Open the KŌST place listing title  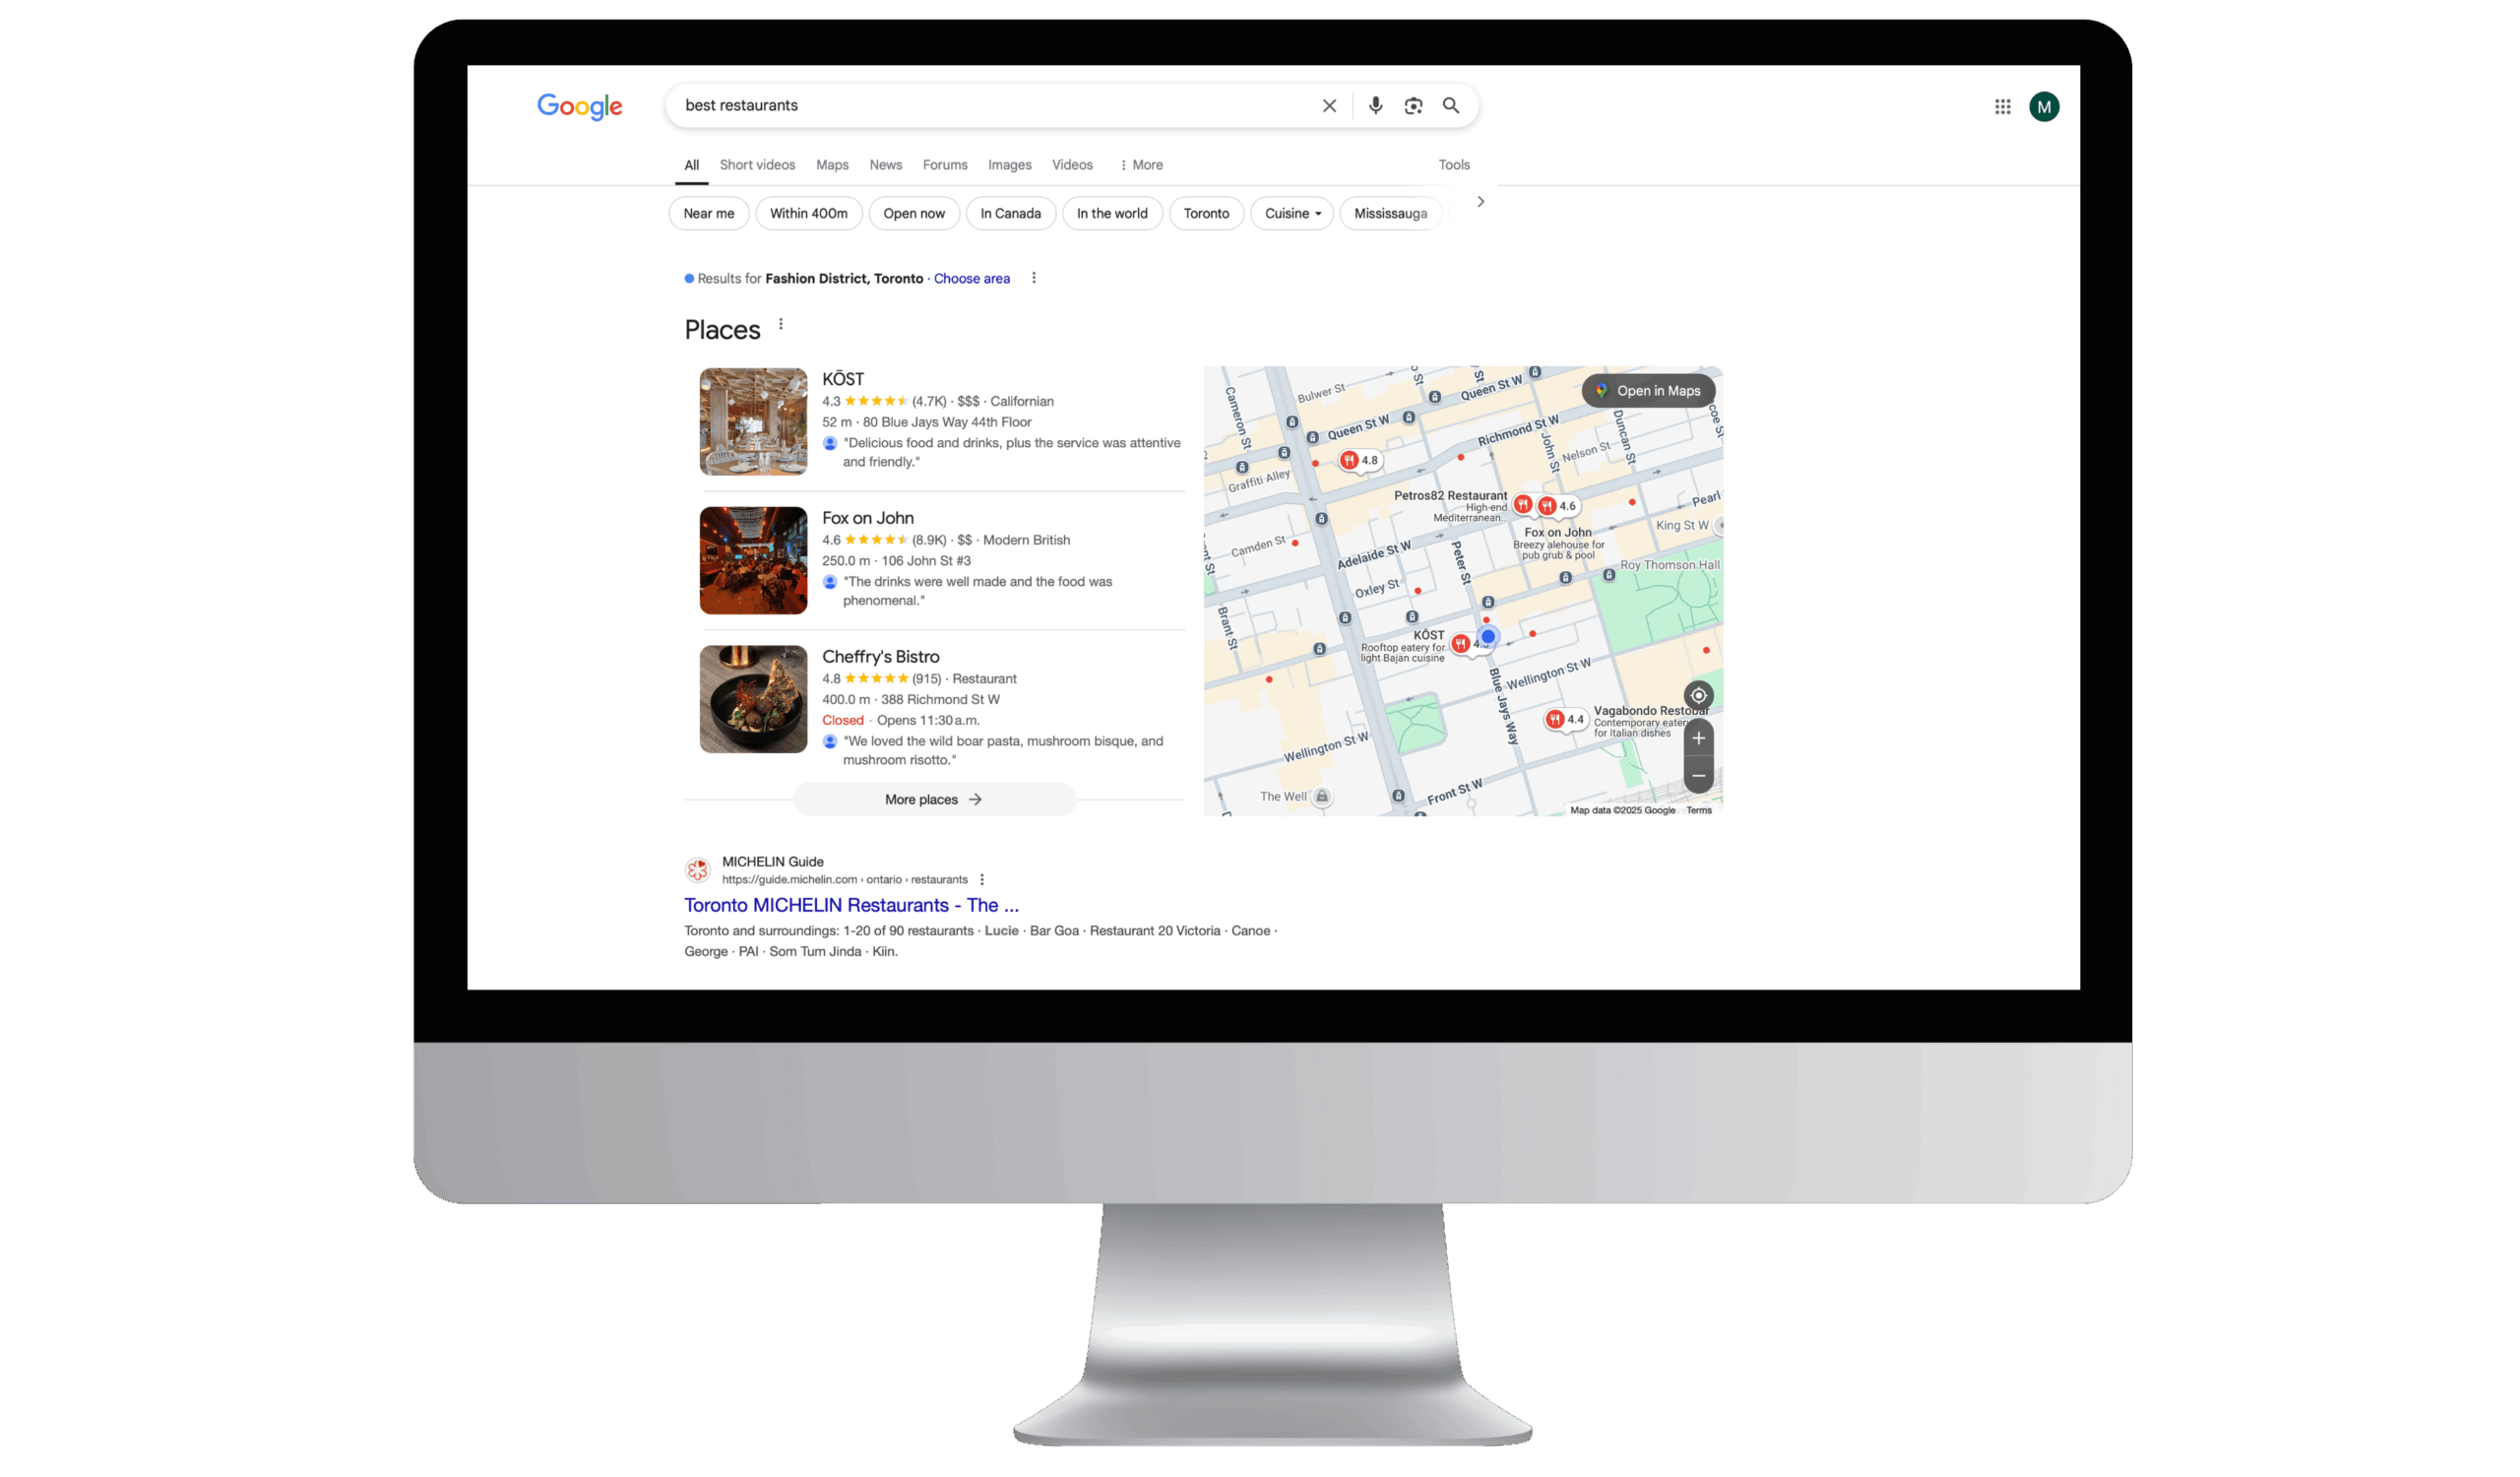pos(842,379)
